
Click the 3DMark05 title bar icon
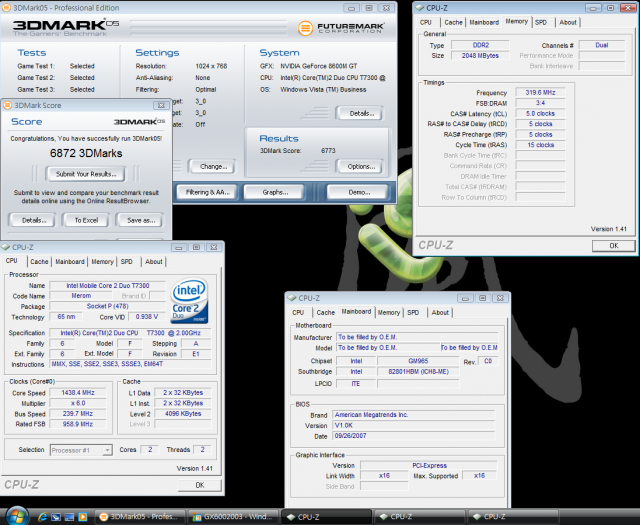(x=7, y=8)
